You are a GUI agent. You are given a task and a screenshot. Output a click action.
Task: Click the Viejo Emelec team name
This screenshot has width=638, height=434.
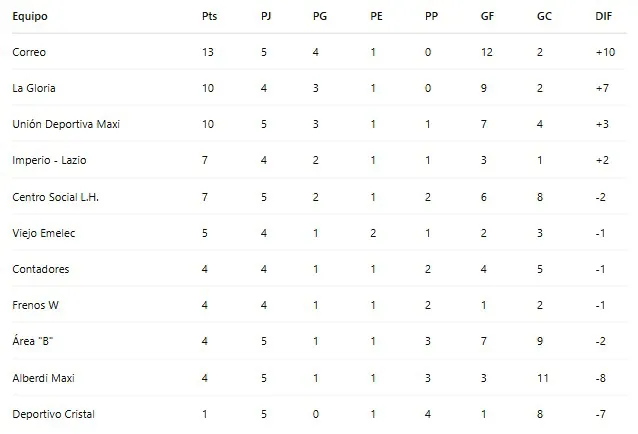pos(43,233)
